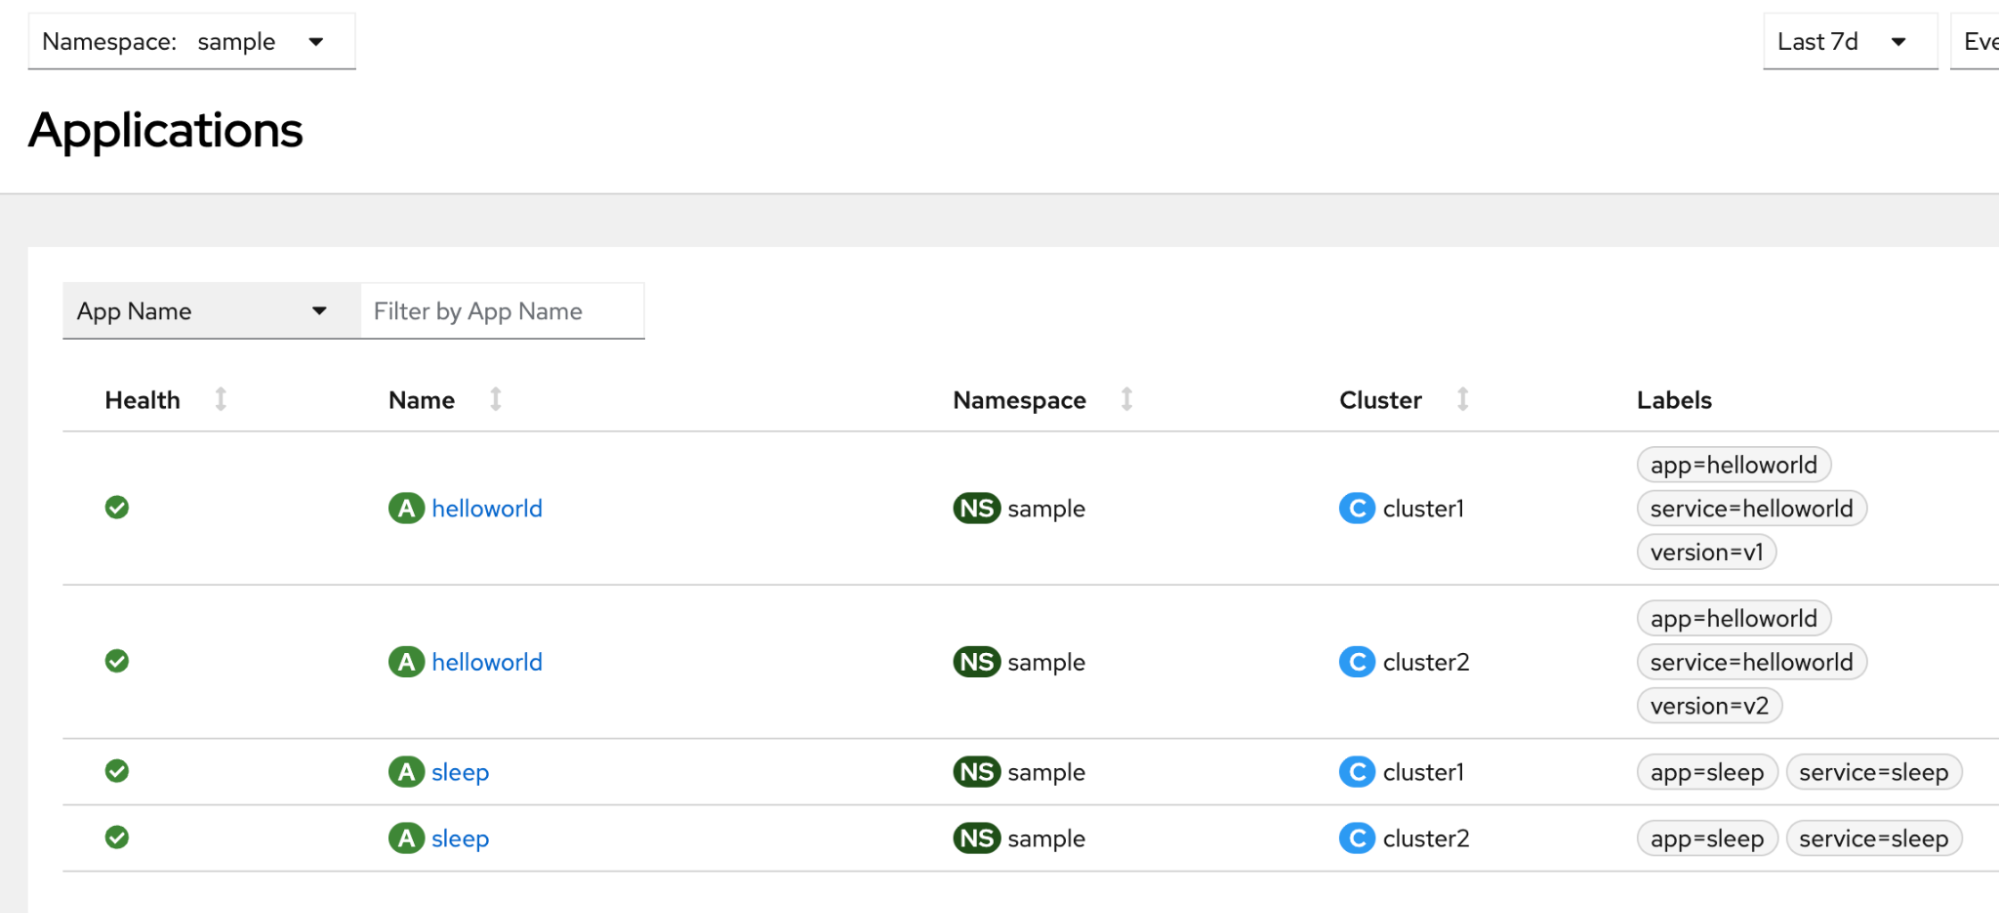Sort by Namespace using sort icon
The width and height of the screenshot is (1999, 913).
1126,400
